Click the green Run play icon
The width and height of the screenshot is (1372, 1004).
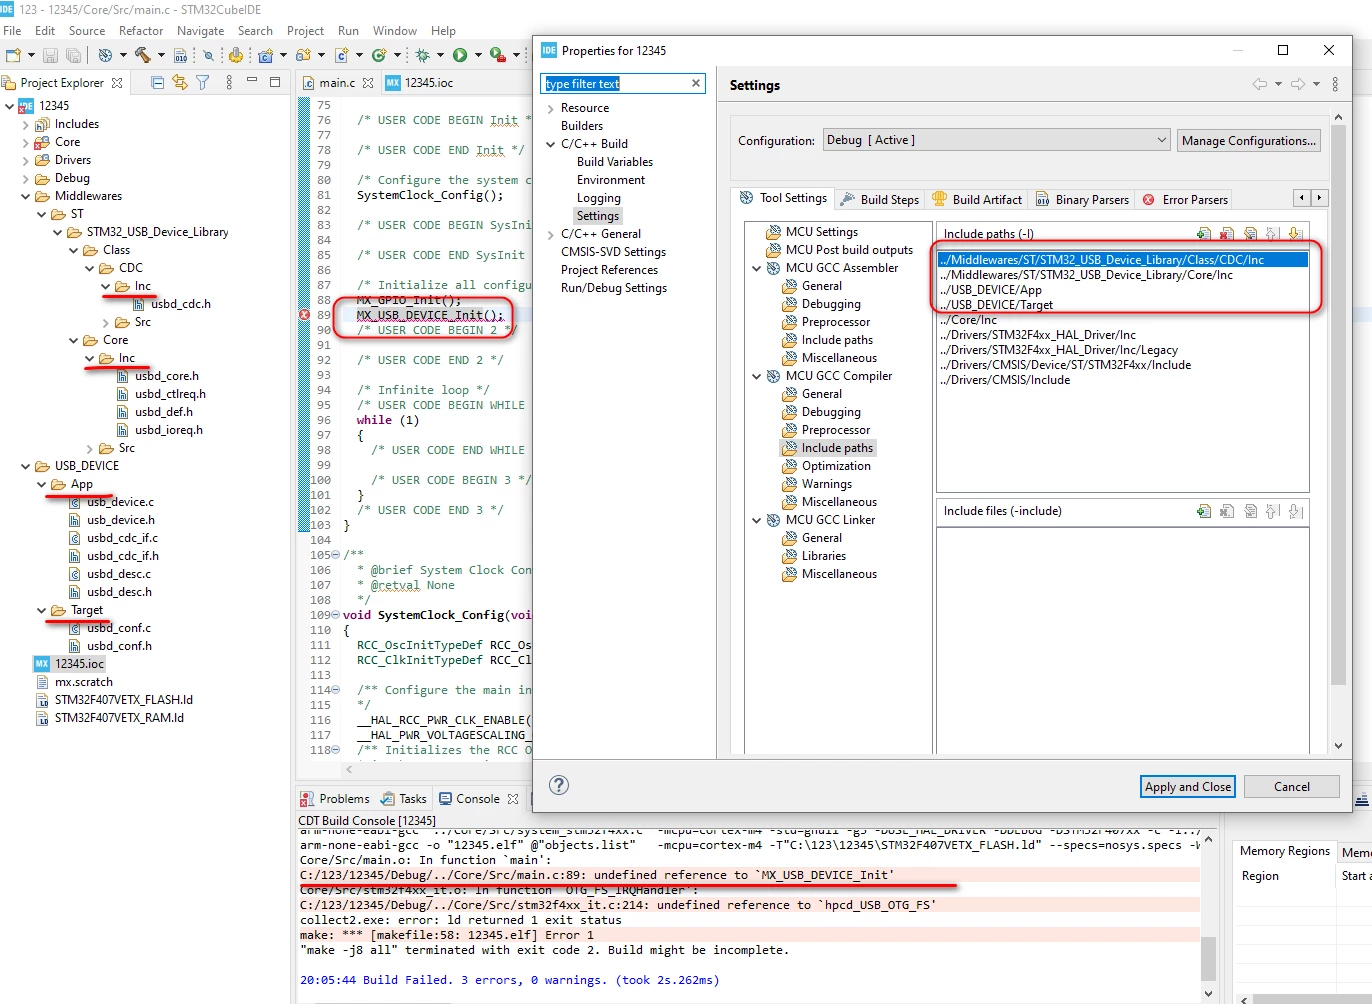coord(460,55)
